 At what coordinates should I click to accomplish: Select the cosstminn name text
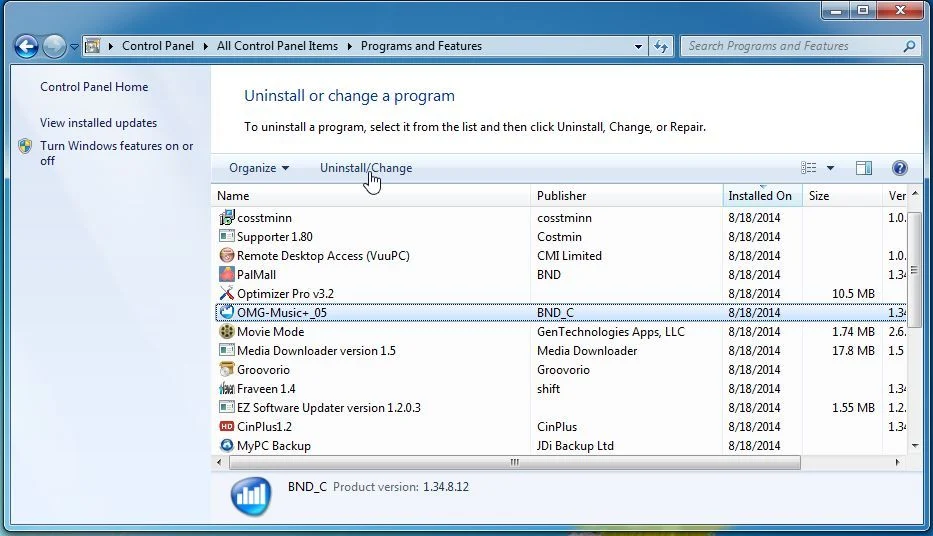coord(264,218)
